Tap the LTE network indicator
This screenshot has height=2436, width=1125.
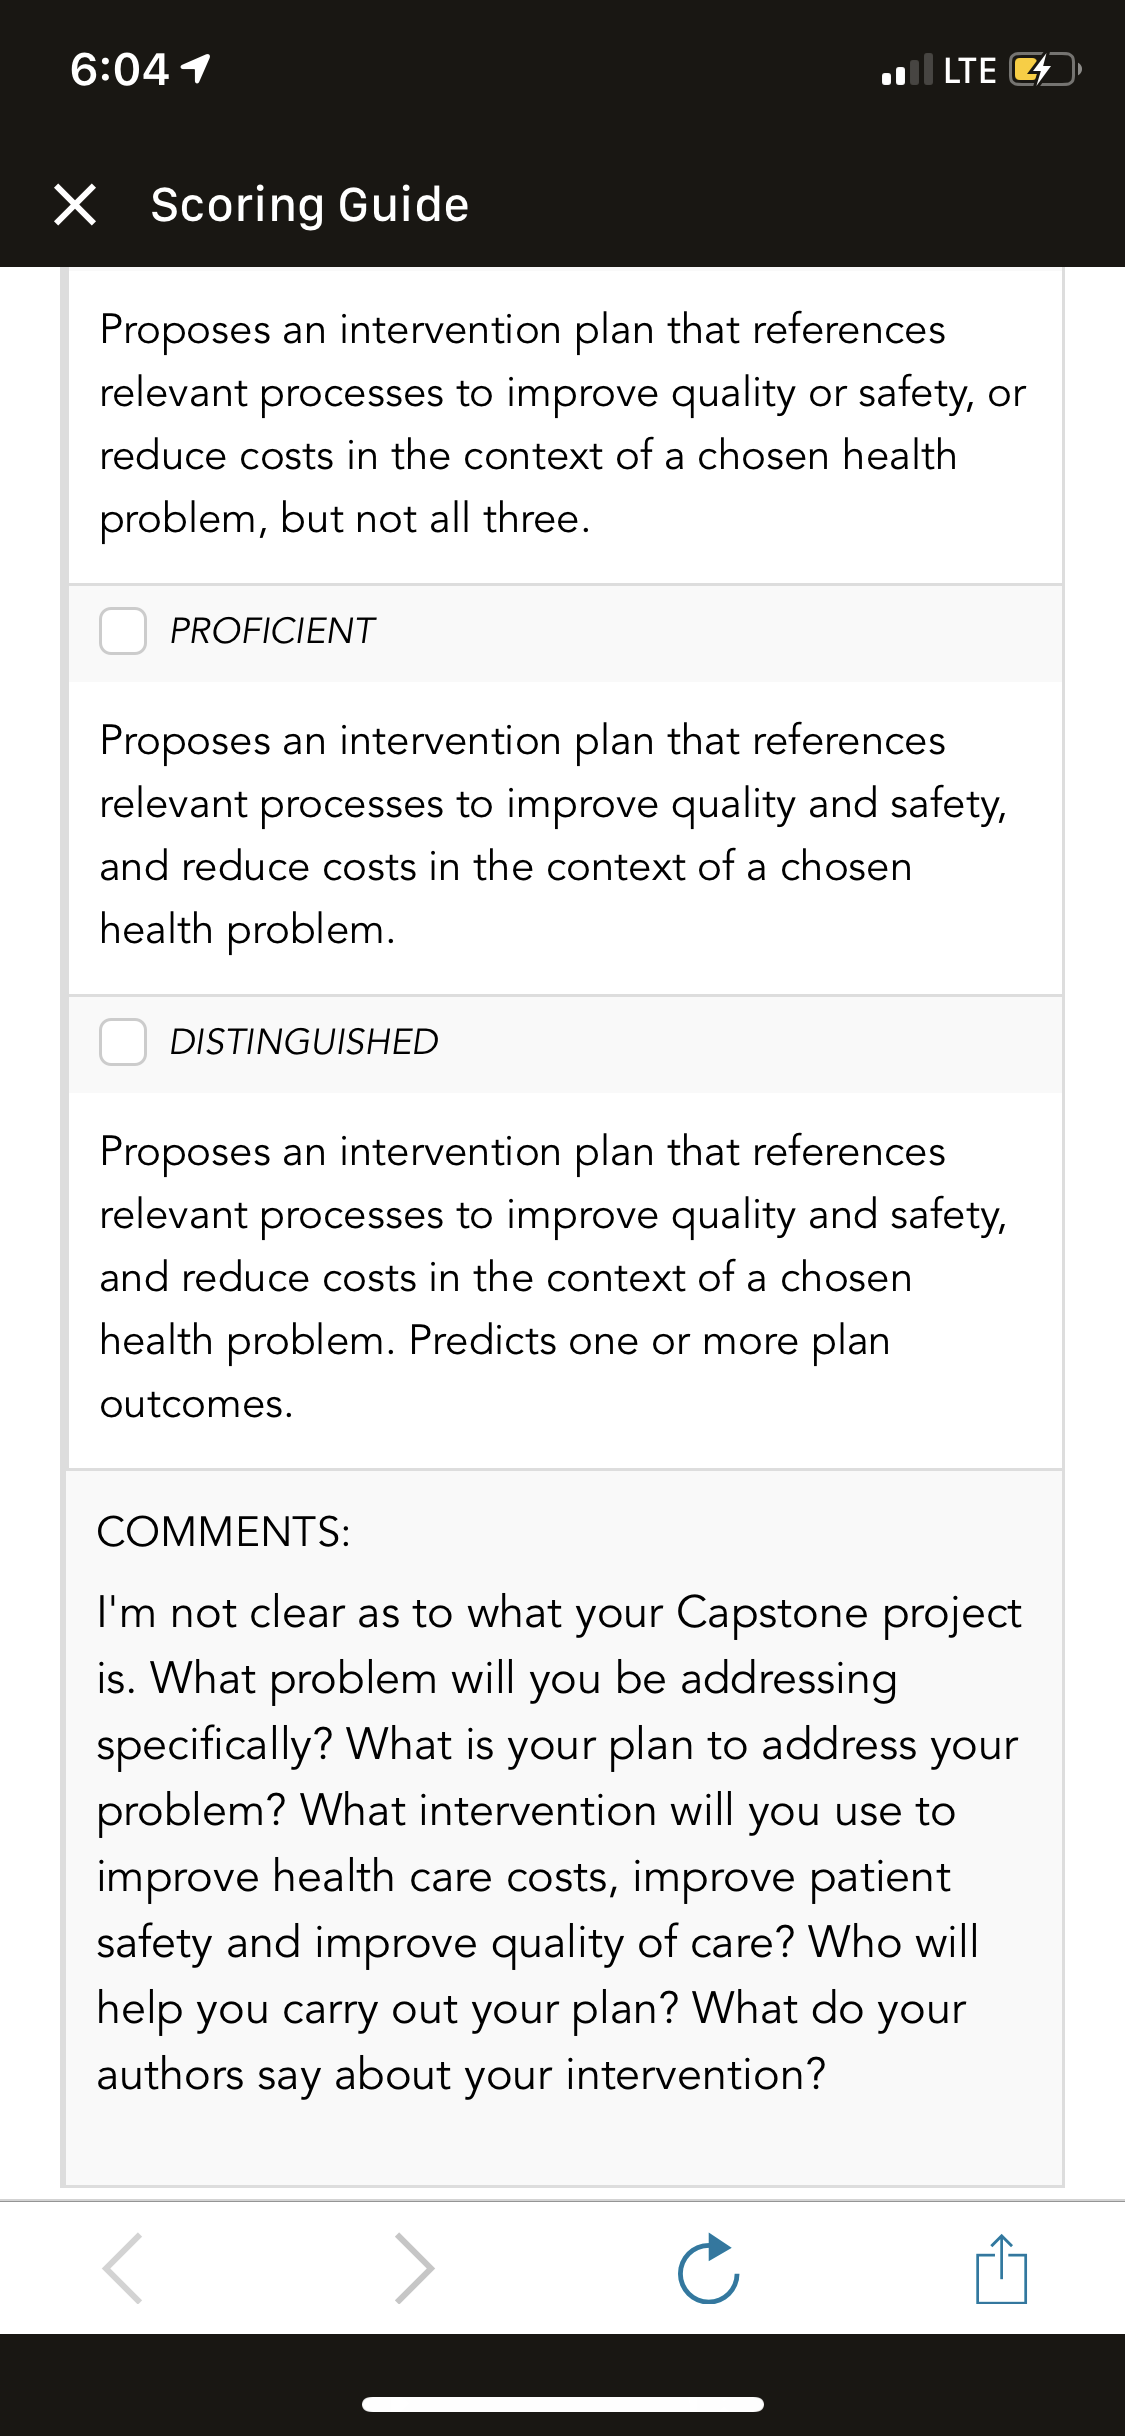click(x=970, y=70)
